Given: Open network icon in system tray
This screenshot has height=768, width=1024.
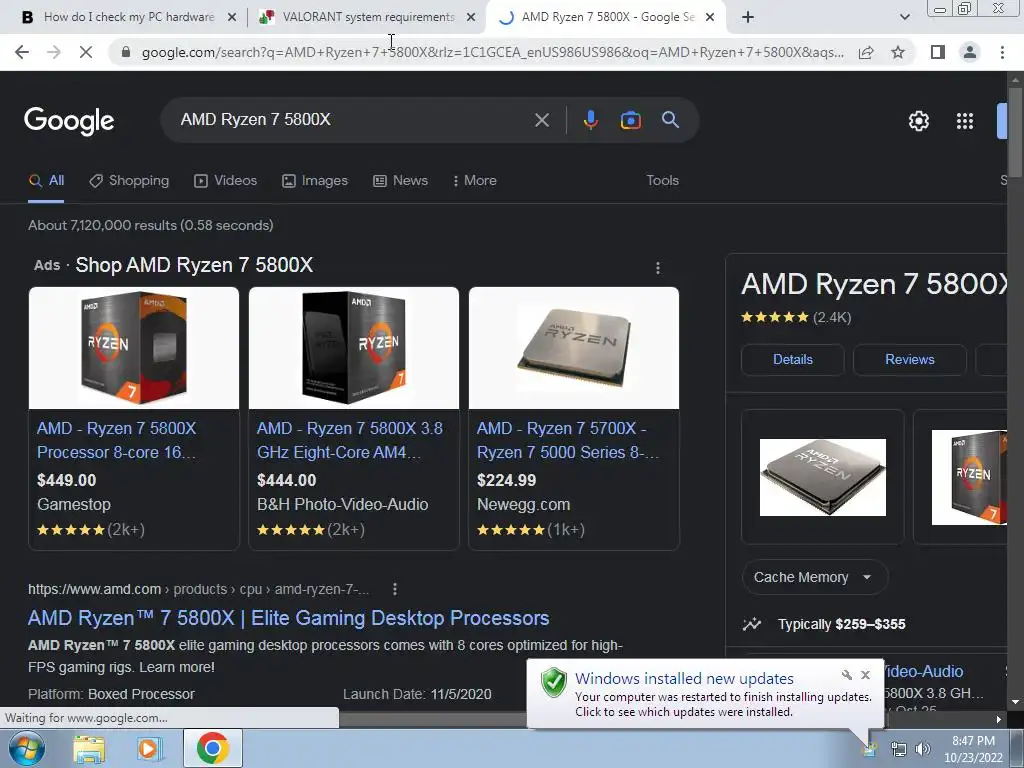Looking at the screenshot, I should tap(899, 749).
